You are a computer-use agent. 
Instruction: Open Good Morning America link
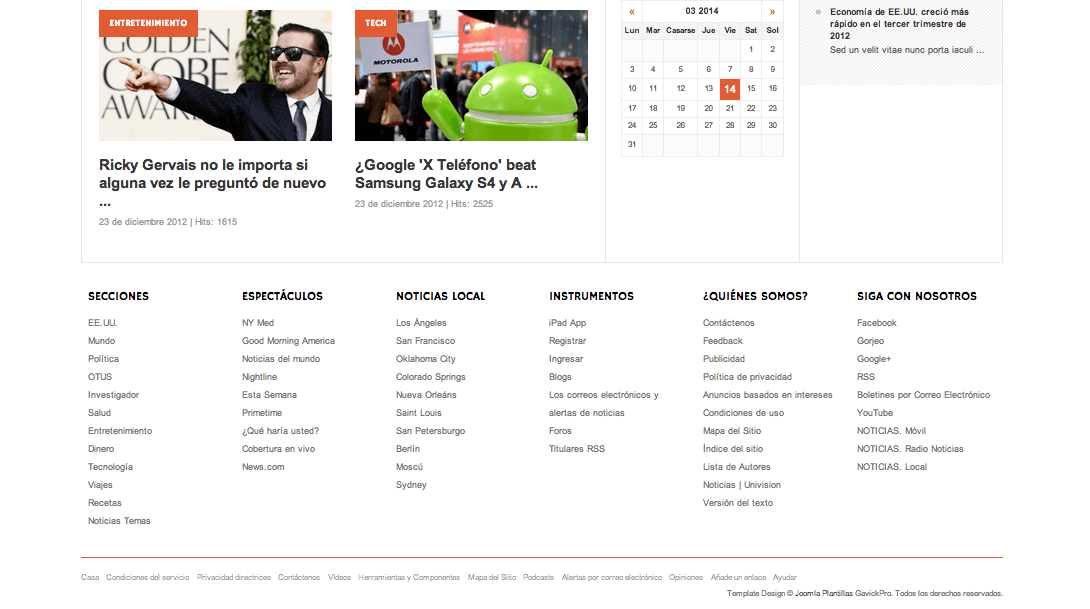click(288, 341)
